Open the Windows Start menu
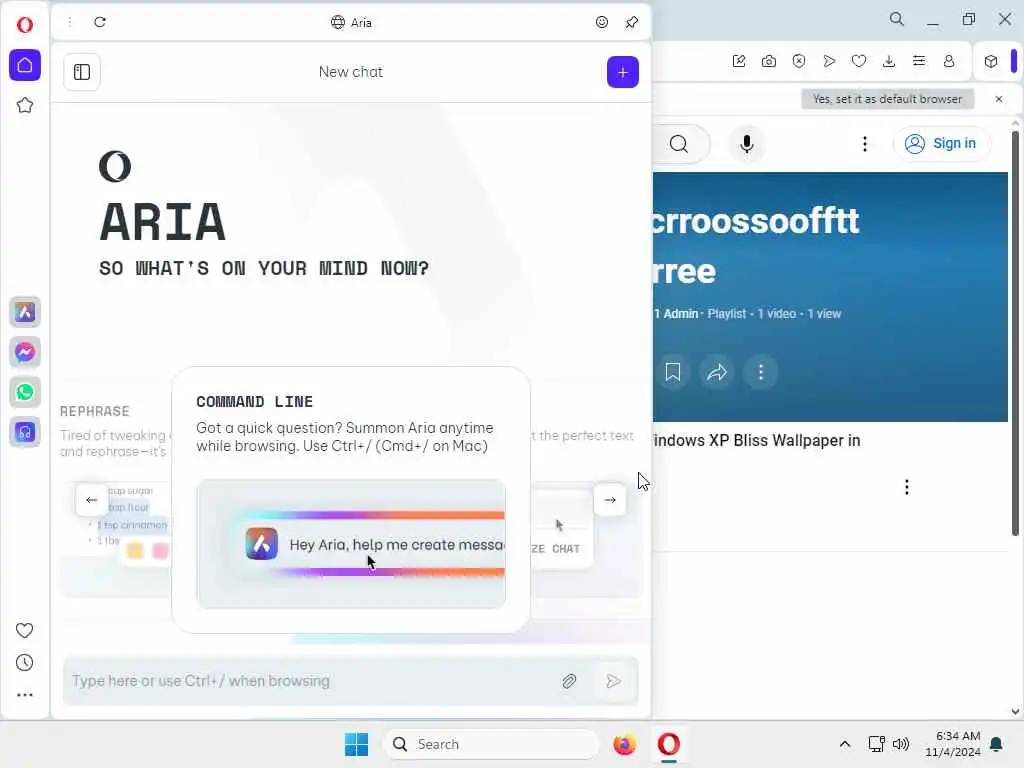 (x=357, y=744)
